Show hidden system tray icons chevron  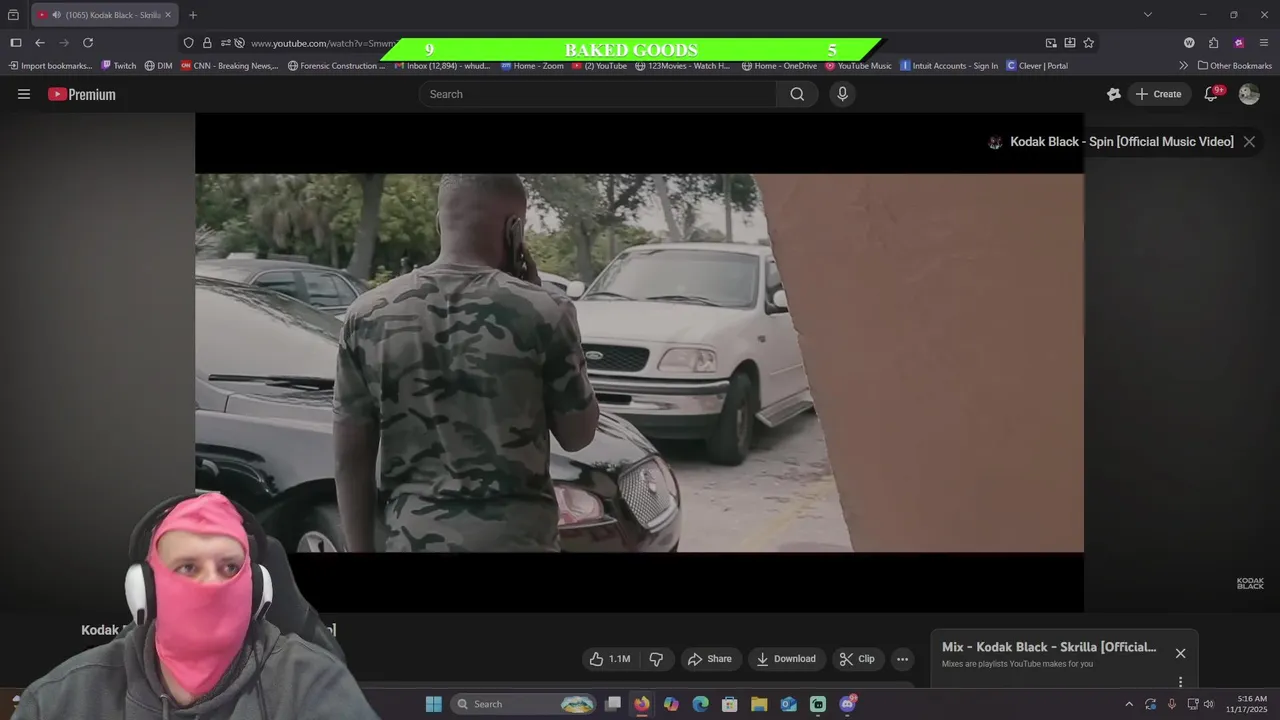point(1129,704)
